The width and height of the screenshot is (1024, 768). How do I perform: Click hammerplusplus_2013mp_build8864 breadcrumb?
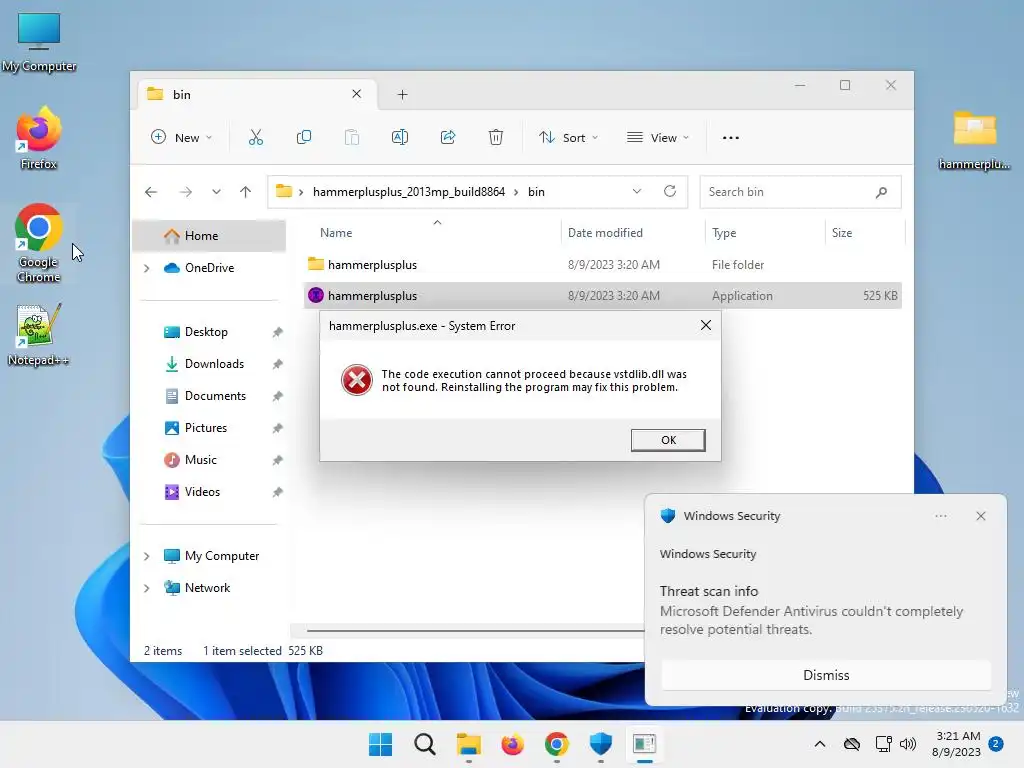(409, 192)
